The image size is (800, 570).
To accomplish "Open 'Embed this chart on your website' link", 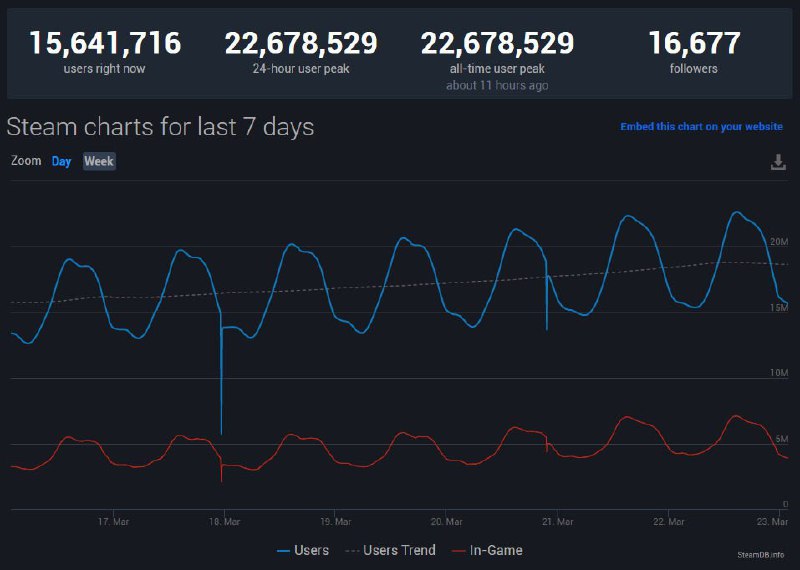I will [x=701, y=127].
